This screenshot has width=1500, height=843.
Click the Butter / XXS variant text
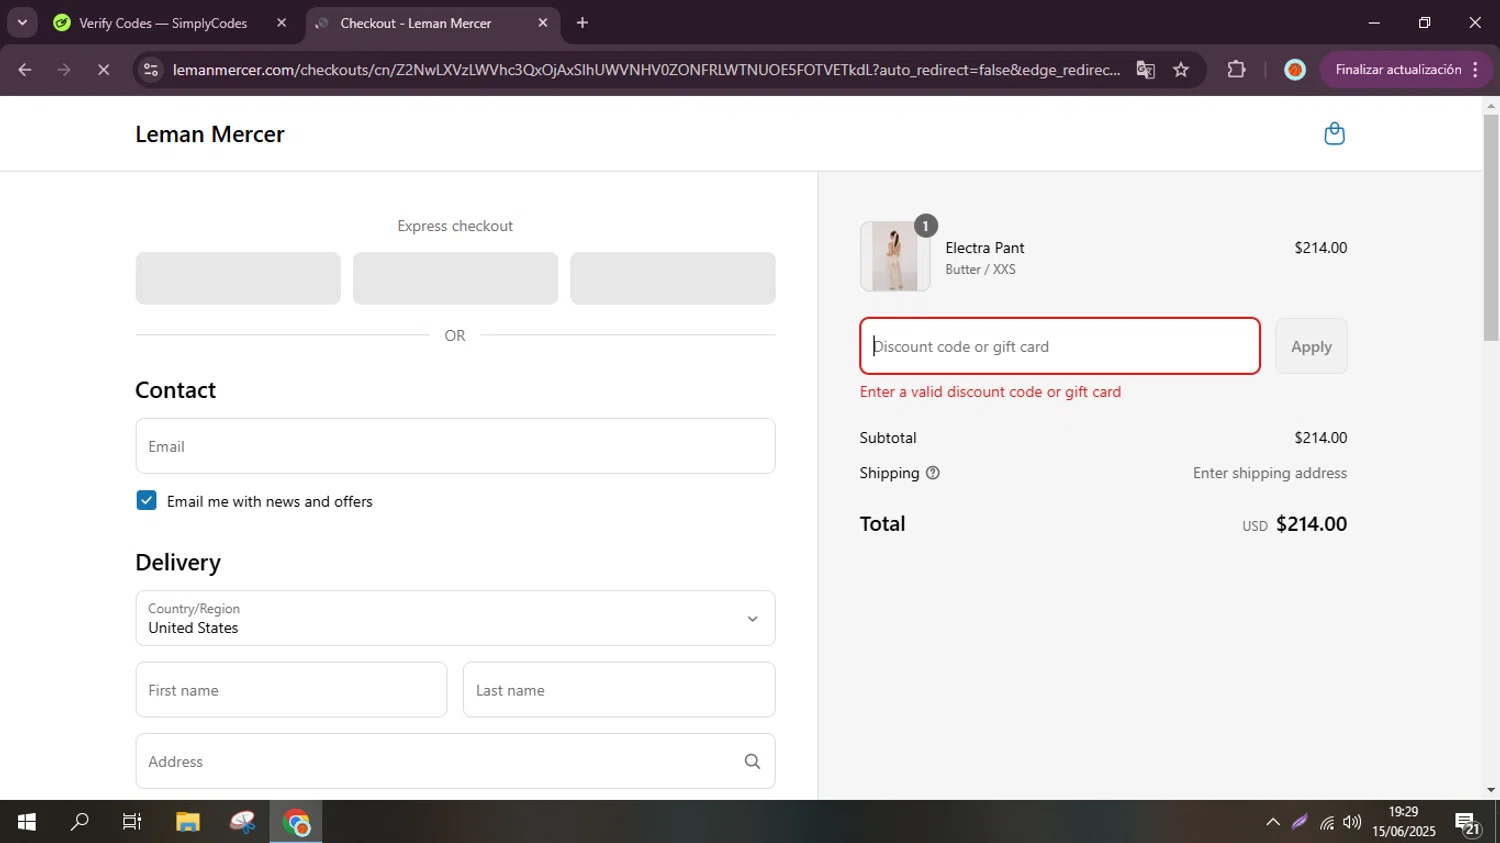point(980,270)
